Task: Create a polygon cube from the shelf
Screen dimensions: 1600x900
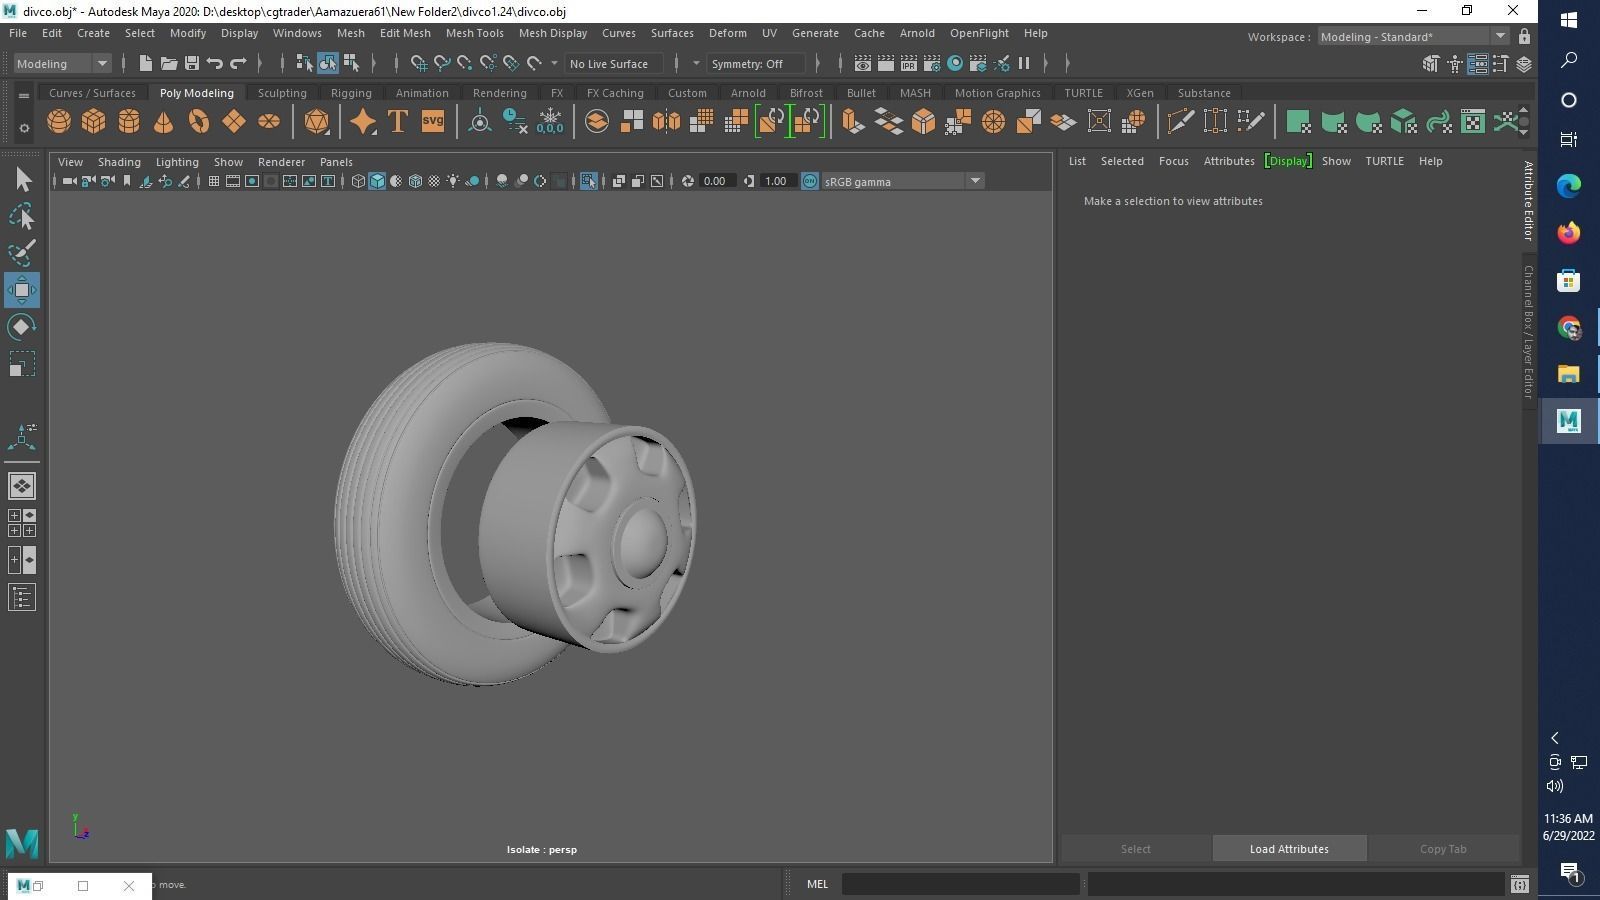Action: [x=94, y=122]
